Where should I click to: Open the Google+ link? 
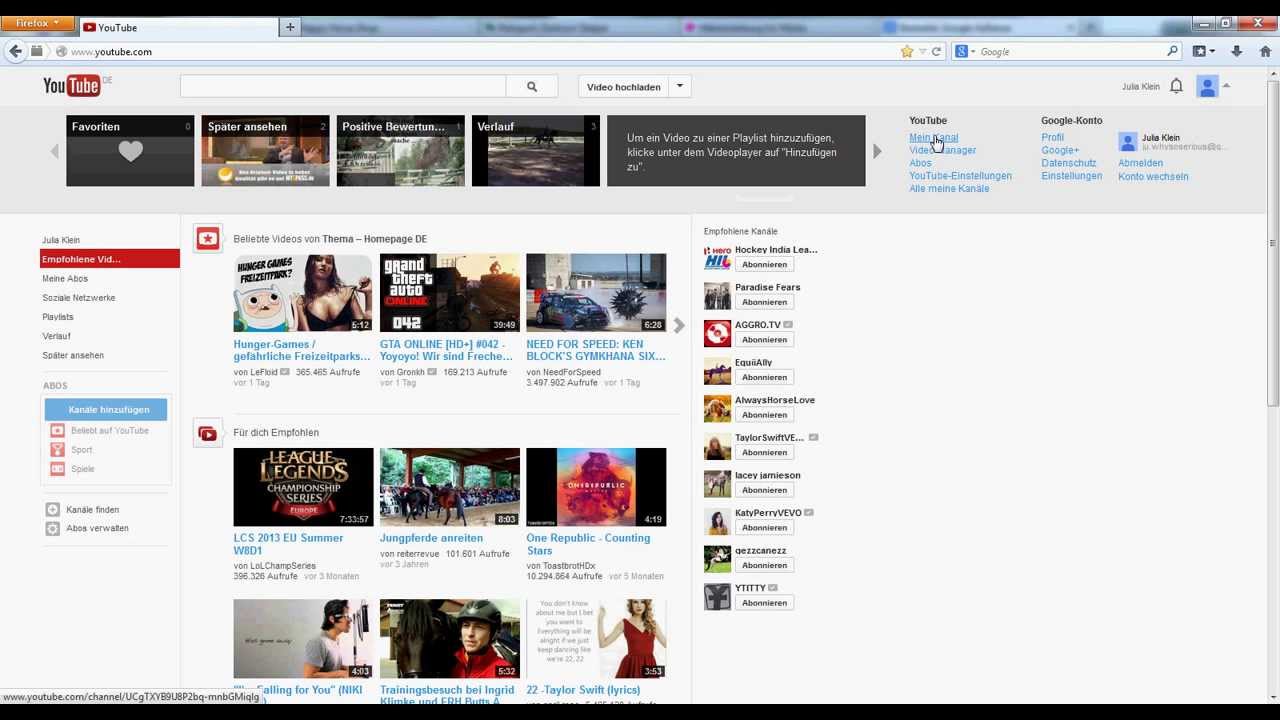pyautogui.click(x=1060, y=150)
